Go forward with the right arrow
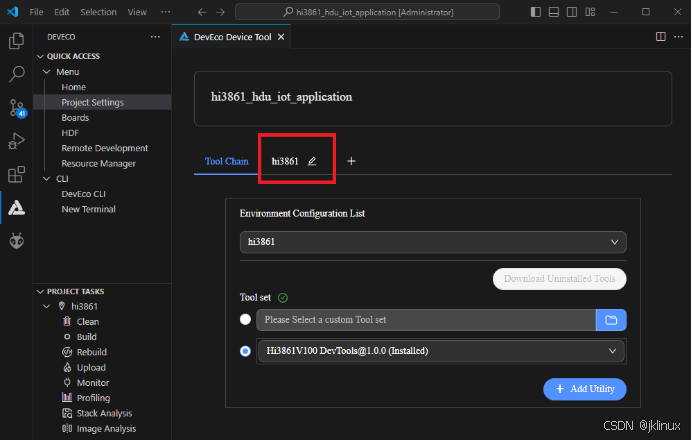The height and width of the screenshot is (440, 692). (x=220, y=12)
